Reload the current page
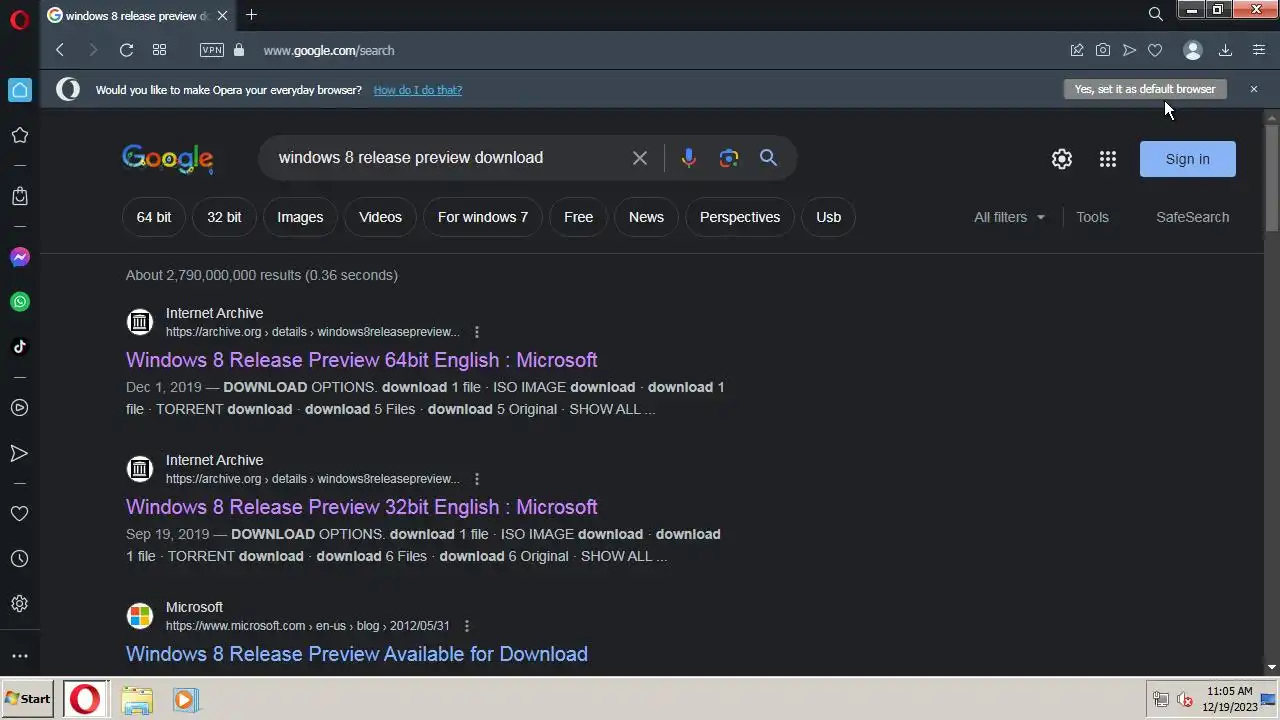 click(126, 50)
